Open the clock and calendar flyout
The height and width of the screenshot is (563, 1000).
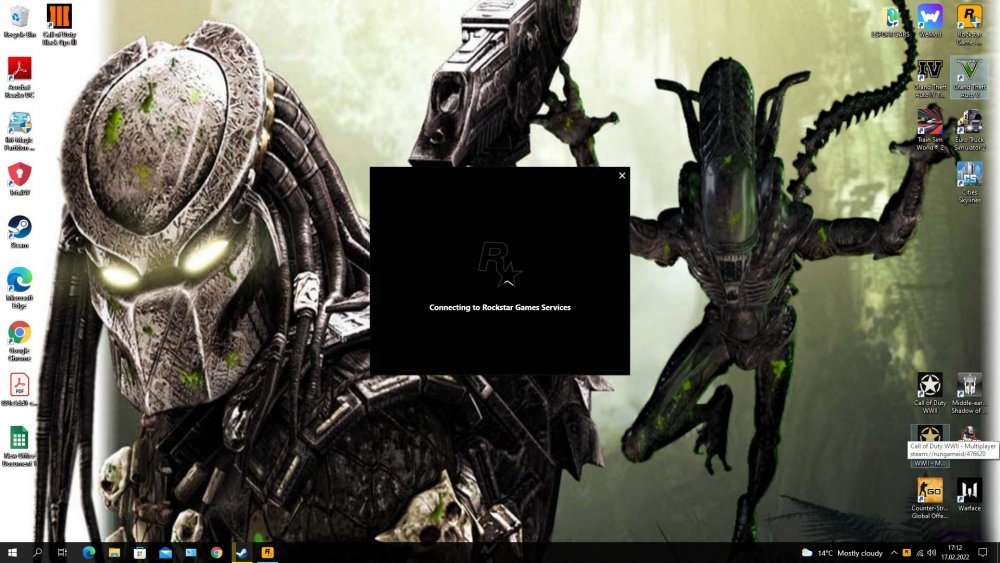pyautogui.click(x=955, y=553)
